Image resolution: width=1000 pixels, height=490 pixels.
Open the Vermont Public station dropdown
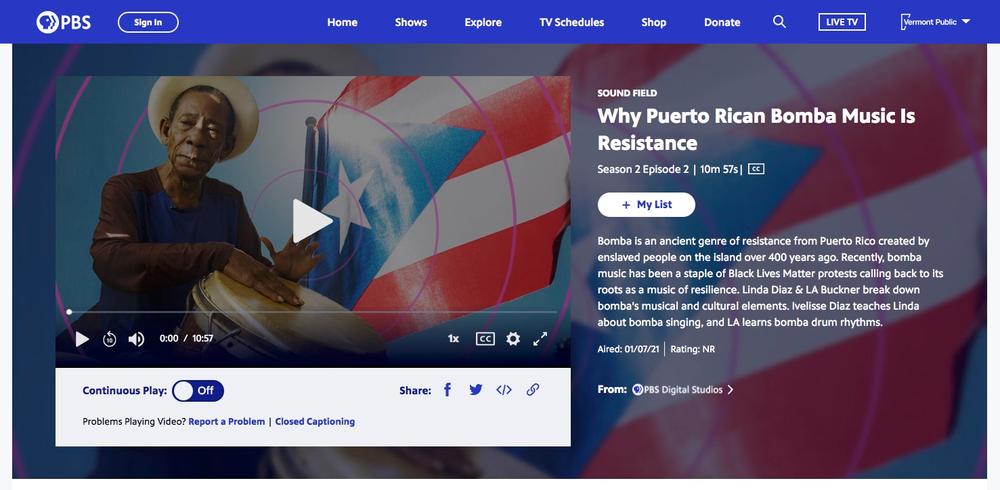(x=936, y=22)
